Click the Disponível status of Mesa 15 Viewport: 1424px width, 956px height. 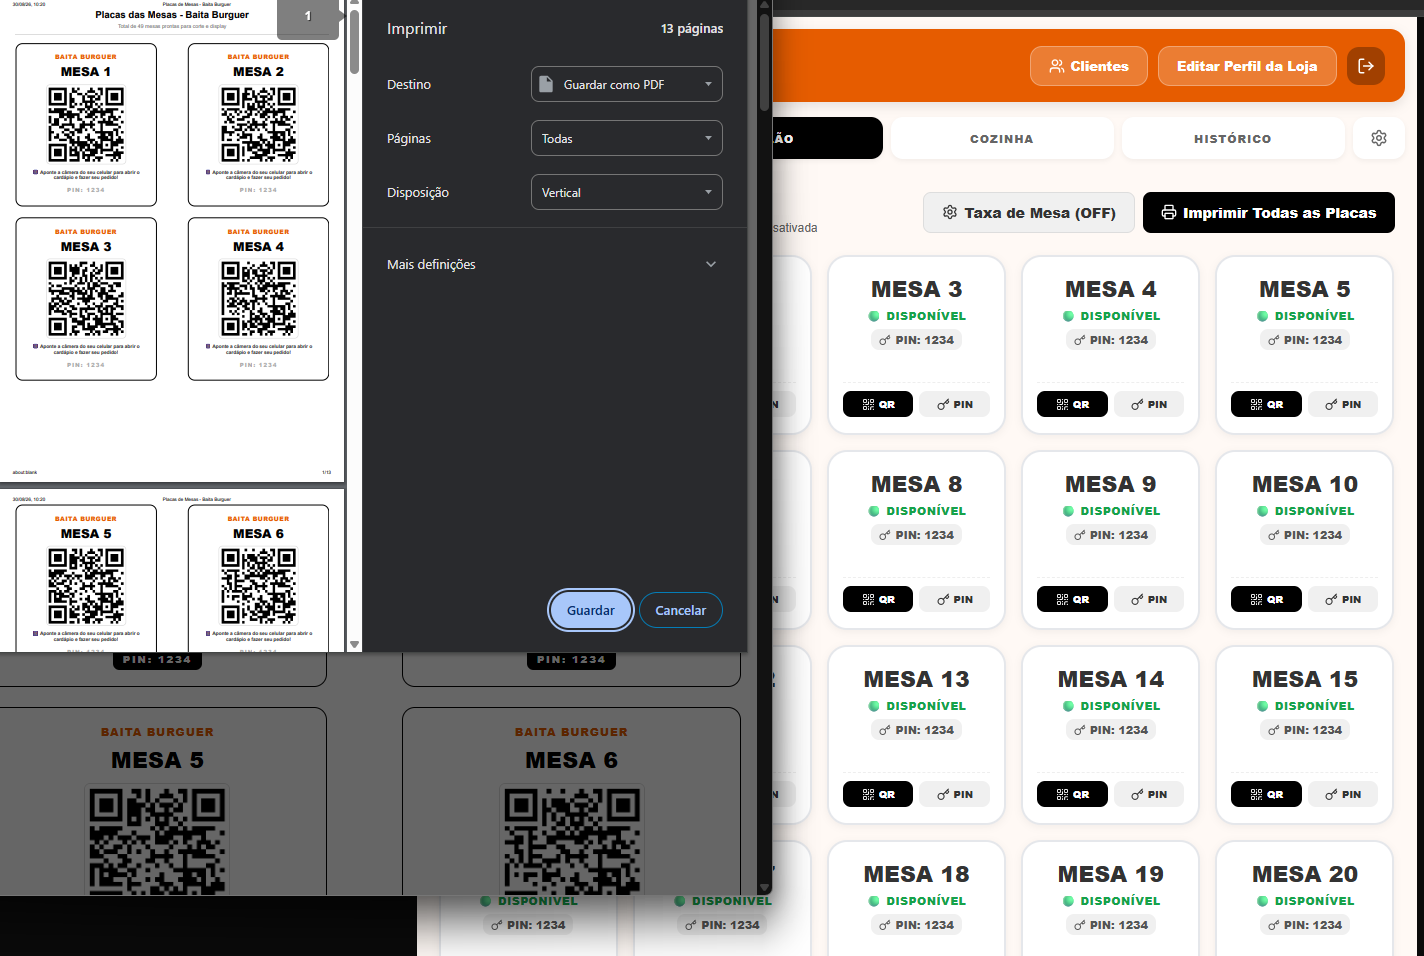1304,706
